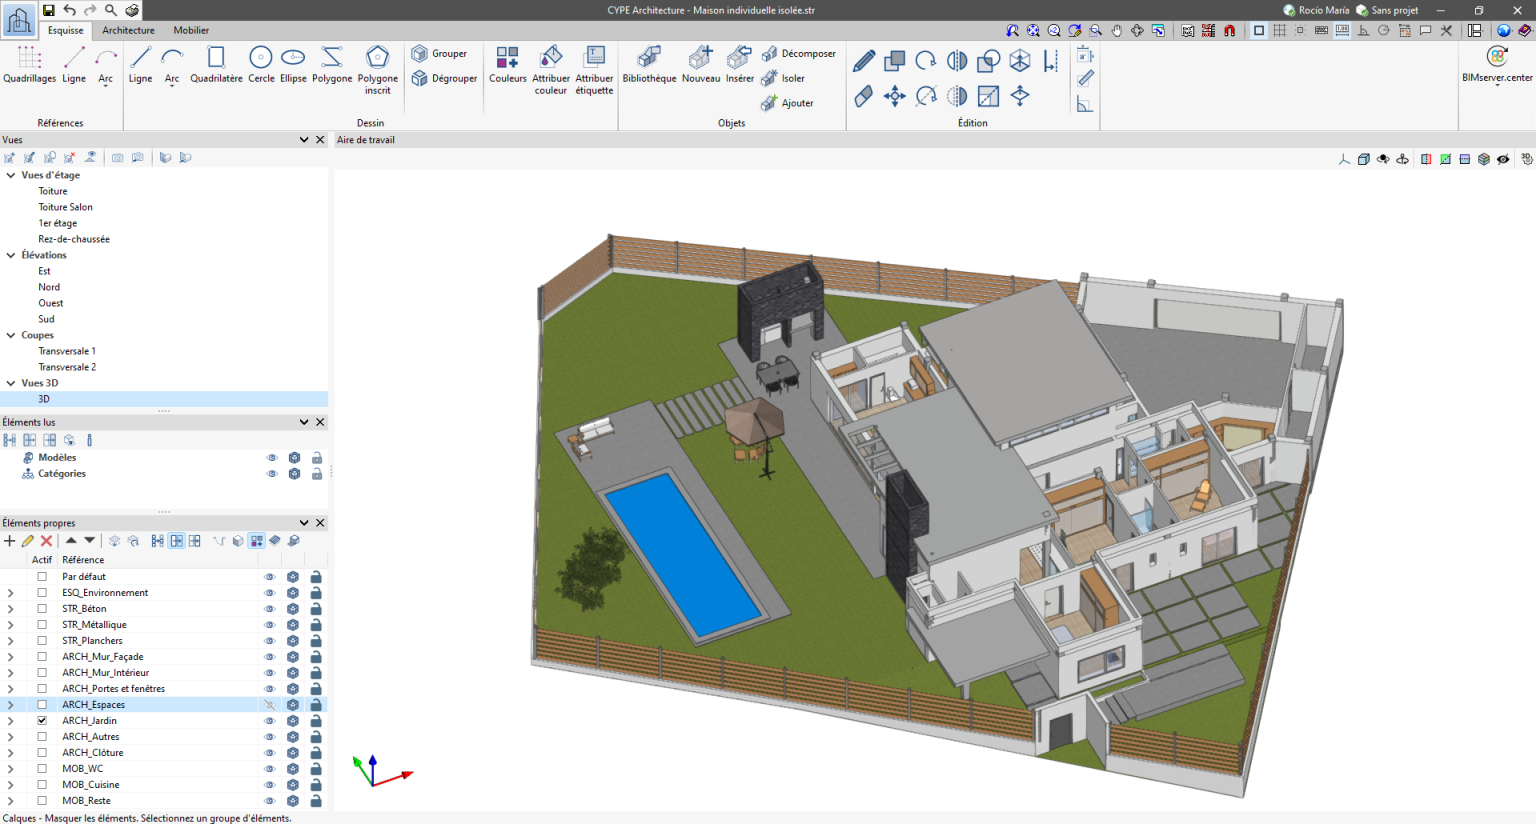Open the Couleurs tool
Image resolution: width=1536 pixels, height=824 pixels.
click(x=508, y=64)
